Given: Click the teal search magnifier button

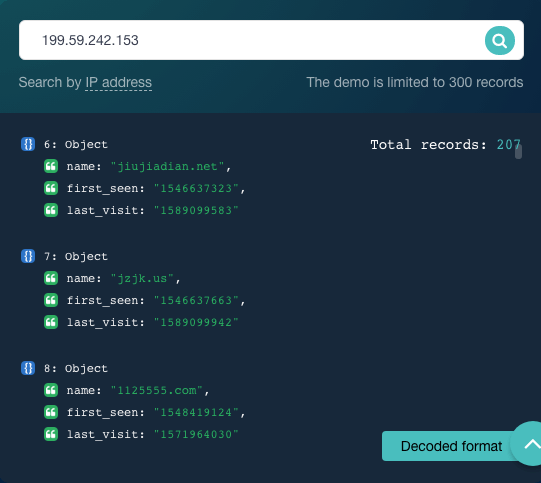Looking at the screenshot, I should [x=500, y=40].
